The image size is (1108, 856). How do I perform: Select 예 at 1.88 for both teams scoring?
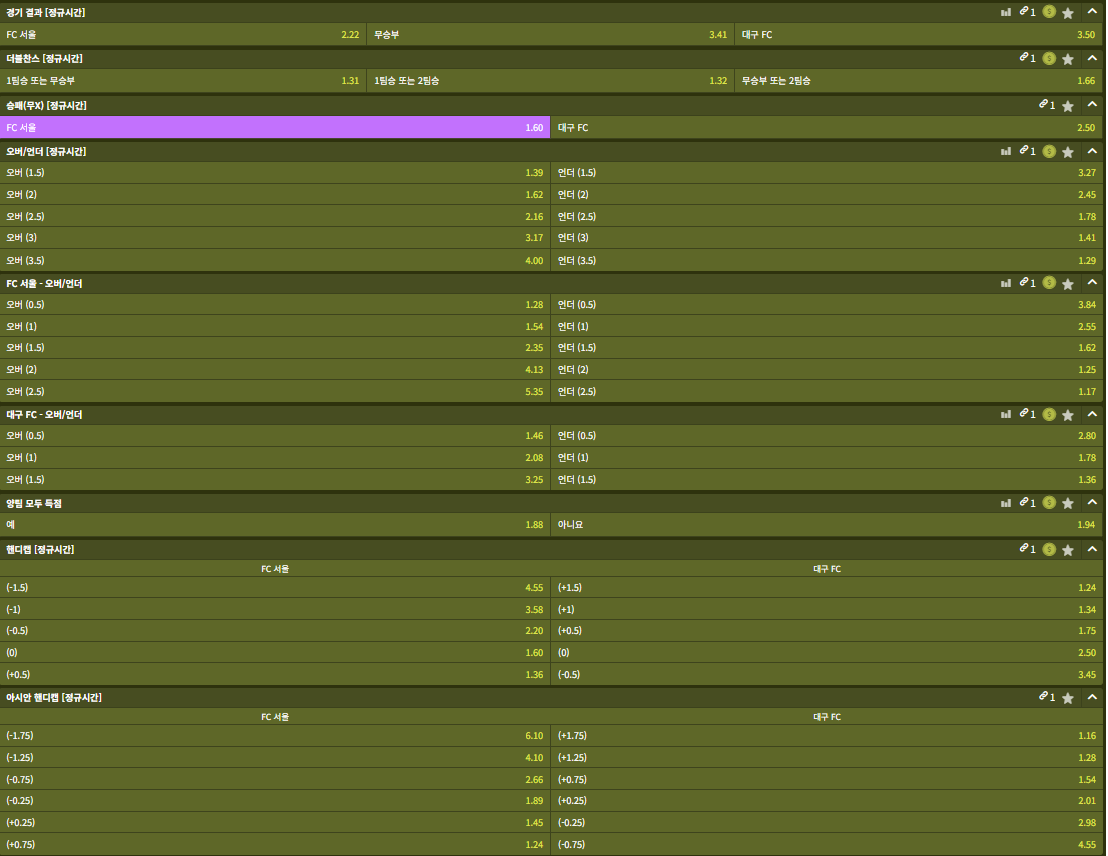pos(275,525)
